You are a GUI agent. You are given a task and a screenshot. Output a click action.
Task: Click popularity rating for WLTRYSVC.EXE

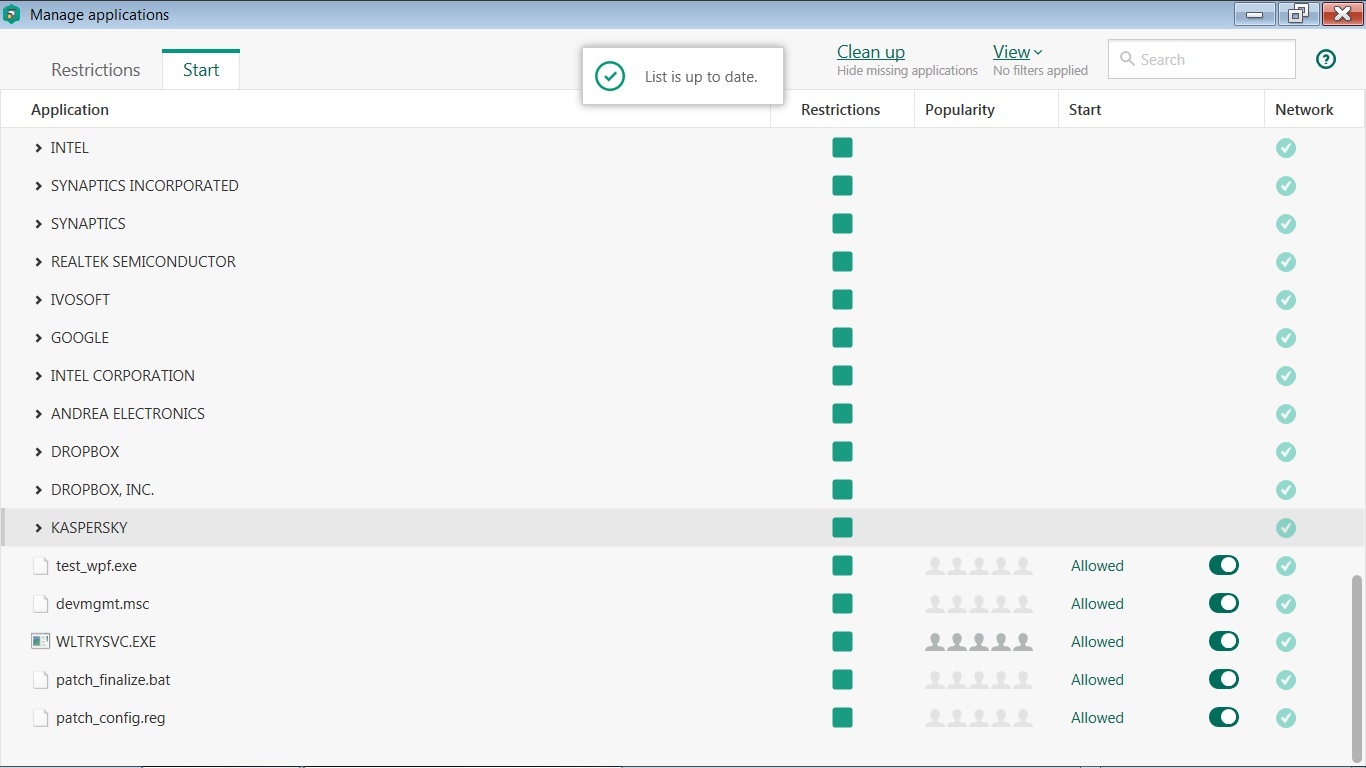point(979,642)
